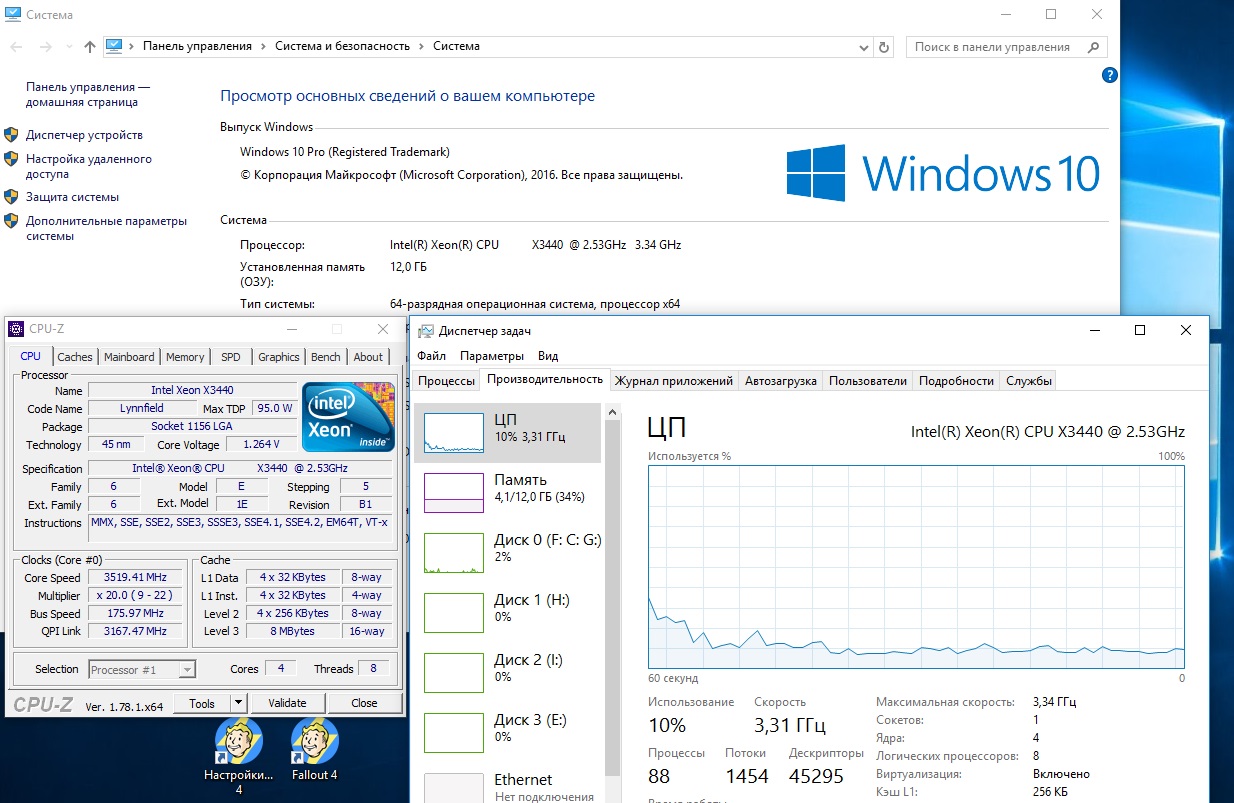Image resolution: width=1234 pixels, height=803 pixels.
Task: Open Автозагрузка tab
Action: pyautogui.click(x=781, y=381)
